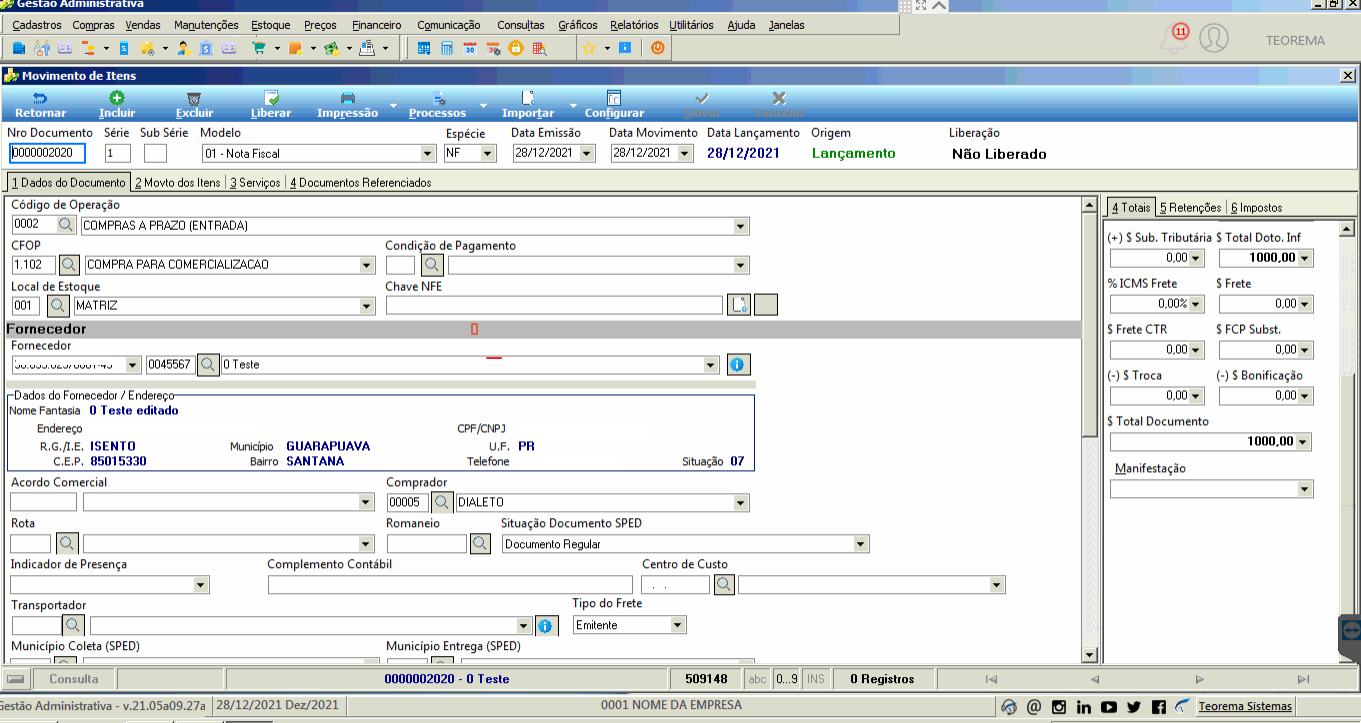Screen dimensions: 1361x723
Task: Open the Financeiro menu
Action: (377, 25)
